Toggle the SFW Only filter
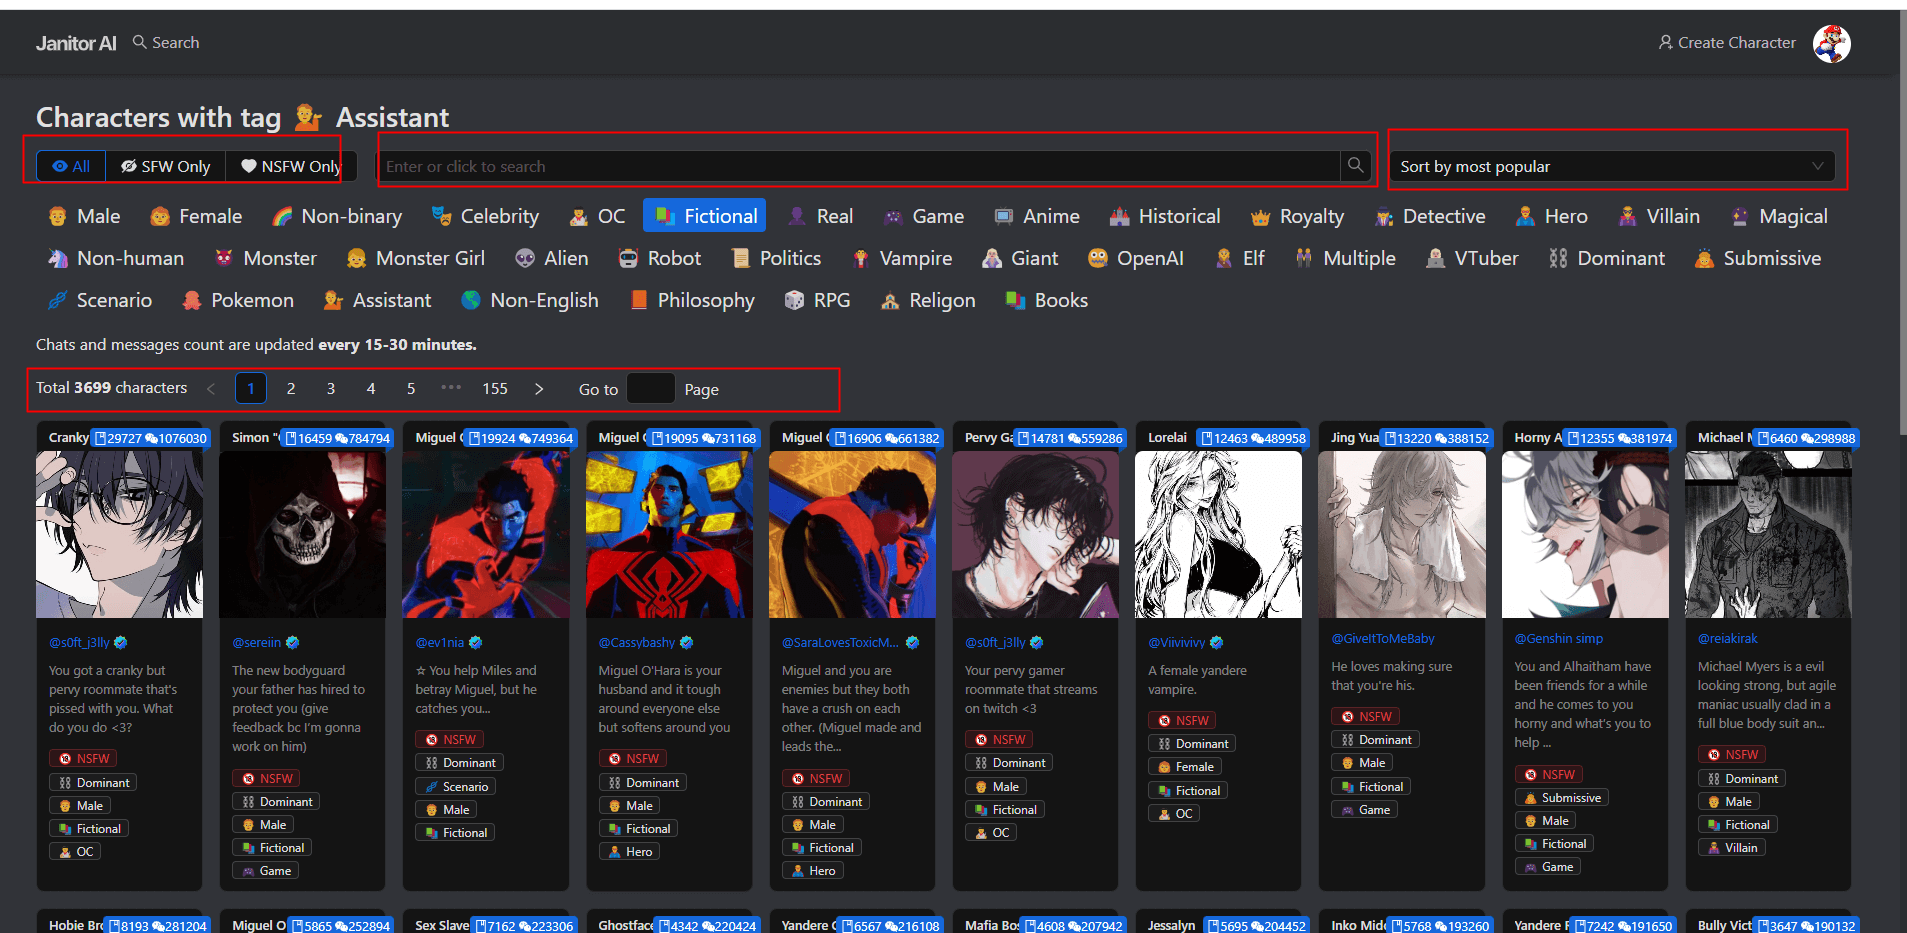 click(166, 166)
